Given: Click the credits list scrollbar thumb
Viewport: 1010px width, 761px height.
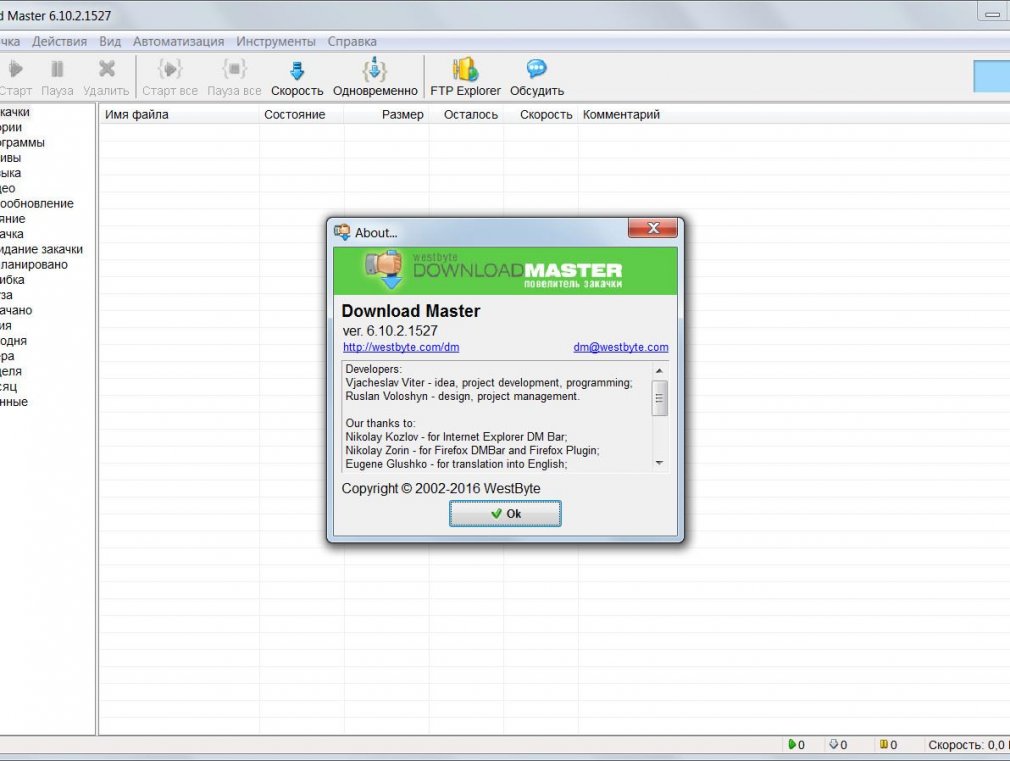Looking at the screenshot, I should coord(659,398).
